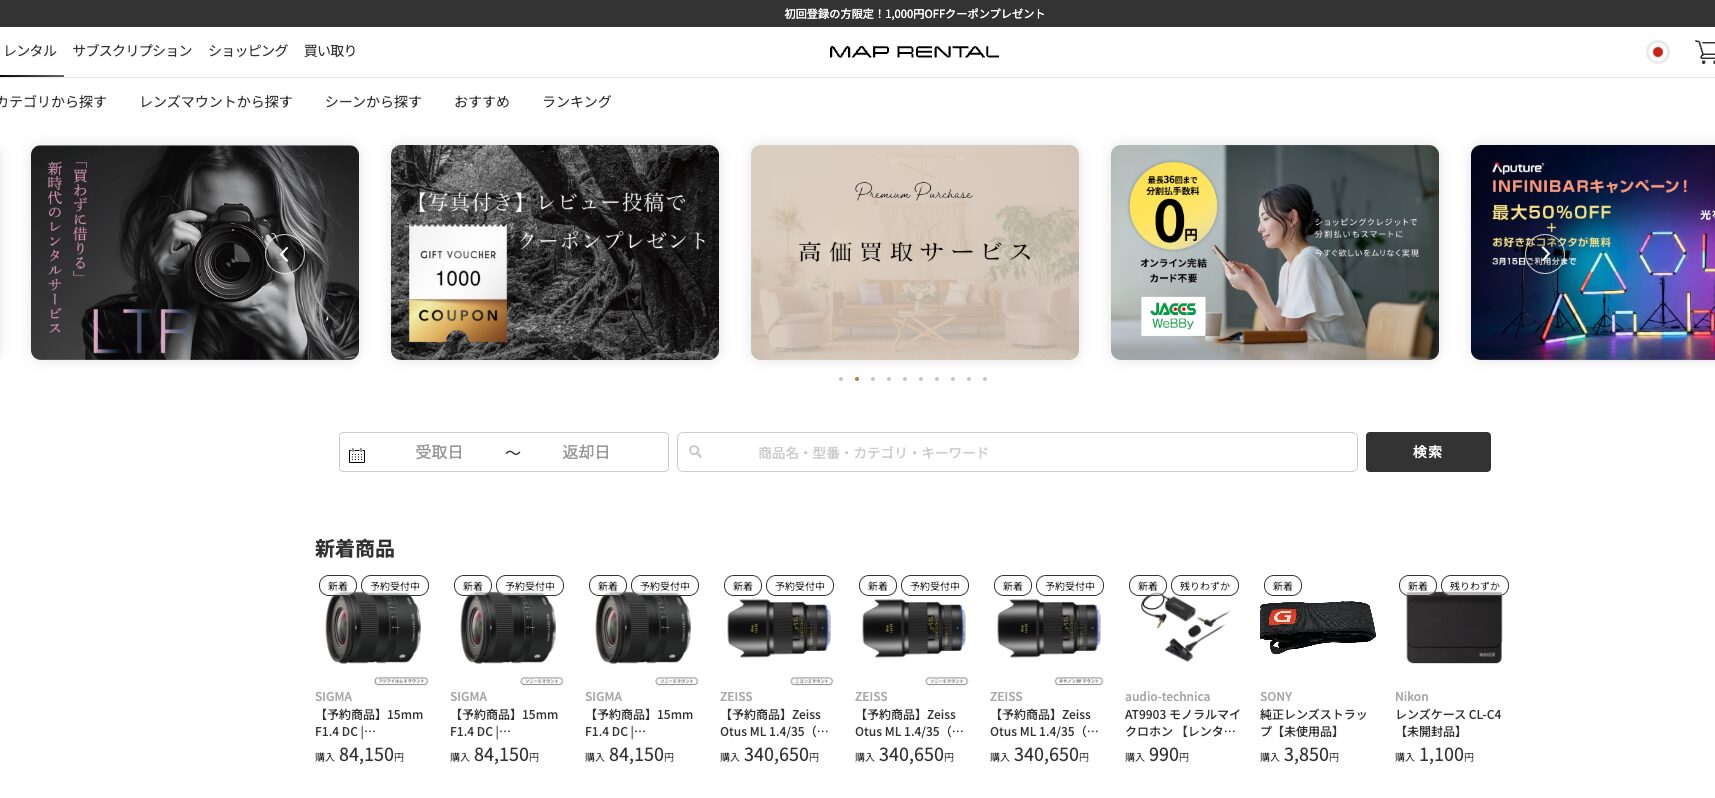Focus the product keyword search field
This screenshot has height=798, width=1715.
(x=1017, y=452)
